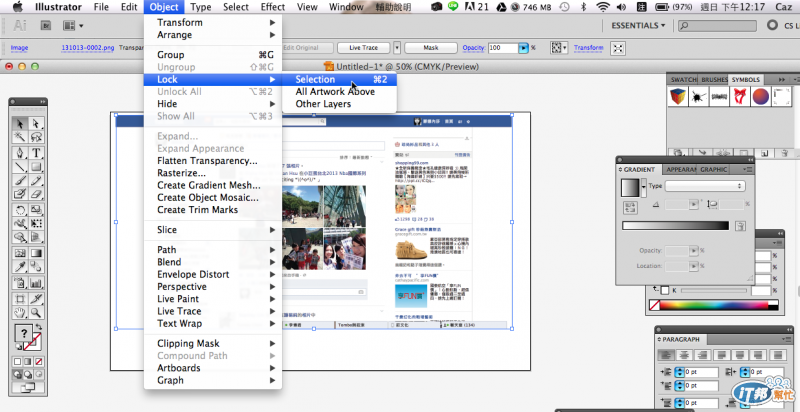Select the Eyedropper tool

pos(20,266)
